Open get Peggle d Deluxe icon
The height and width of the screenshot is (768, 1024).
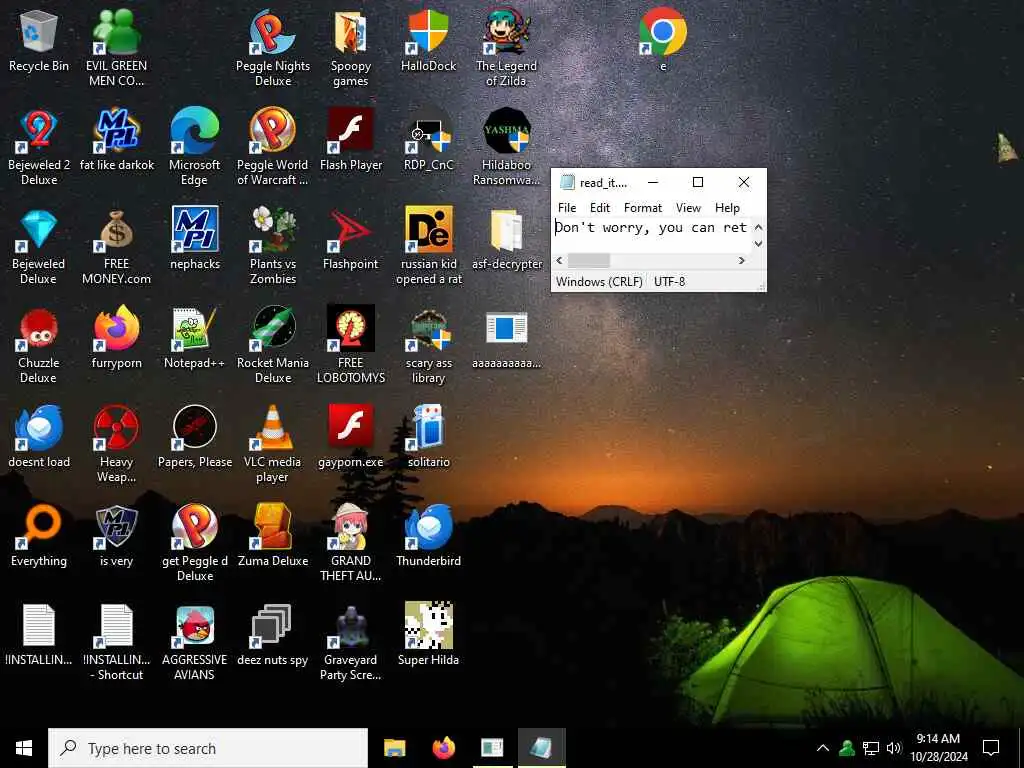point(195,543)
